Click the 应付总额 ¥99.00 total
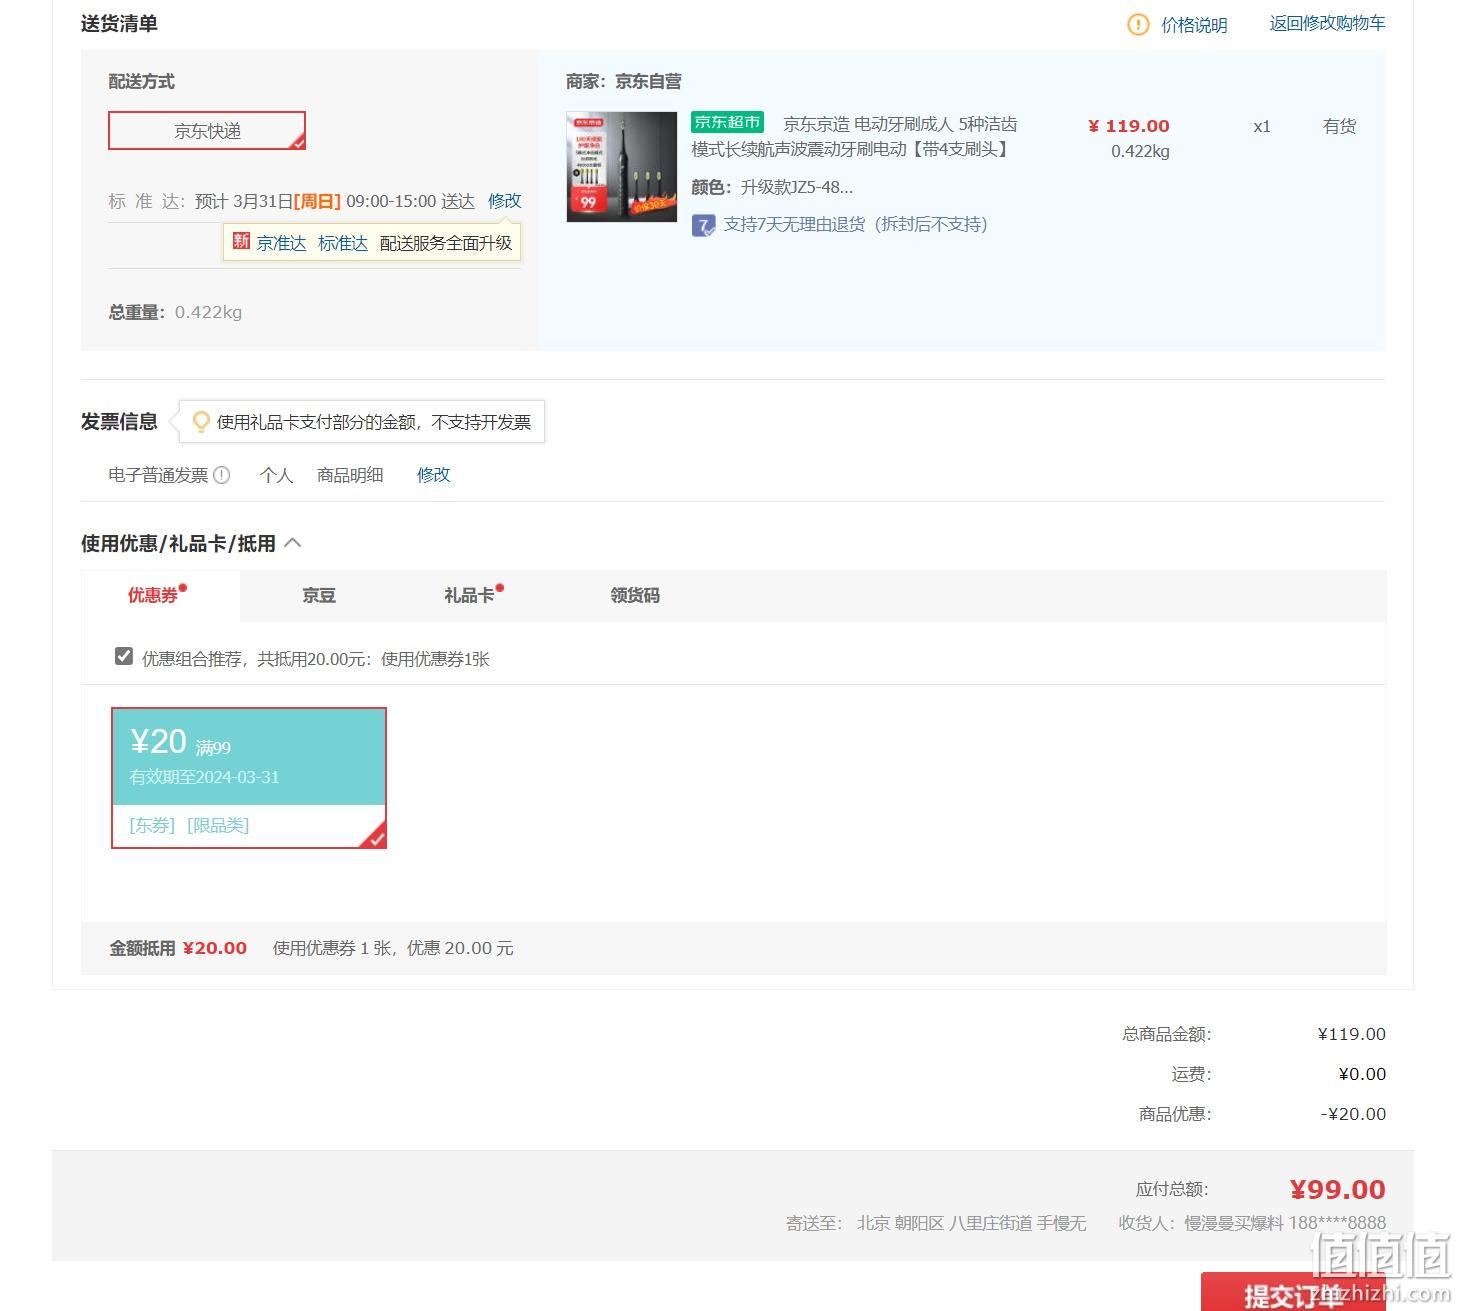 coord(1337,1190)
